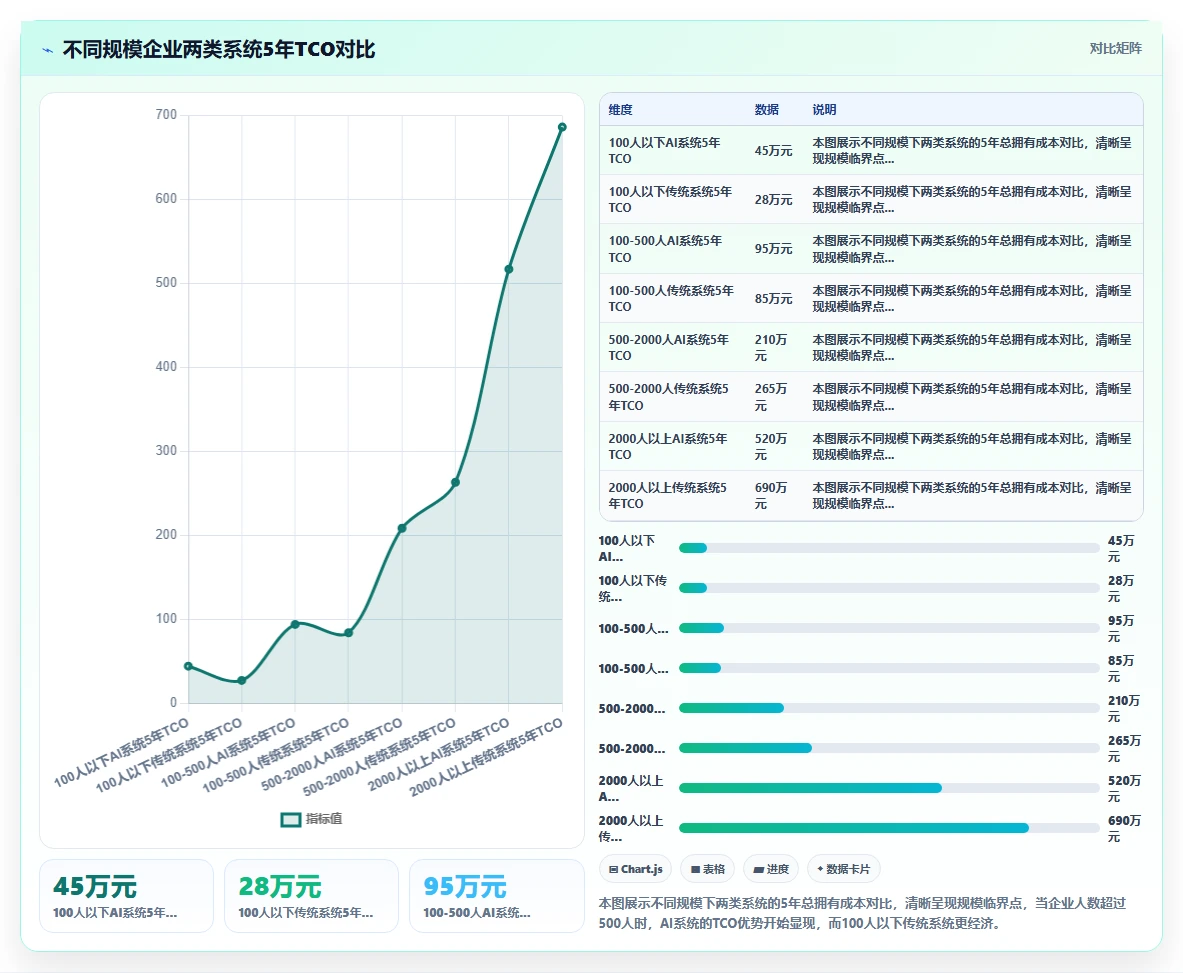Screen dimensions: 1183x973
Task: Click the 690万元 progress bar
Action: [x=889, y=828]
